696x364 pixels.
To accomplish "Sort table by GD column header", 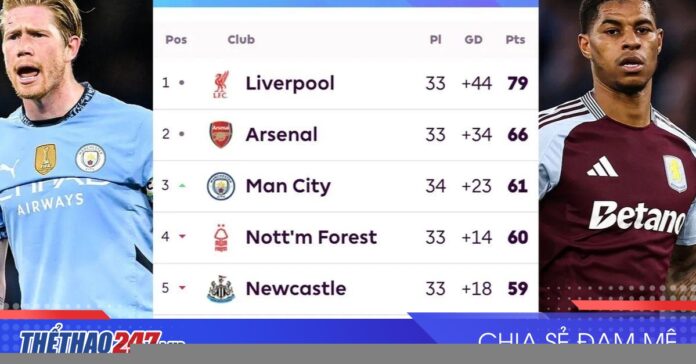I will tap(473, 40).
